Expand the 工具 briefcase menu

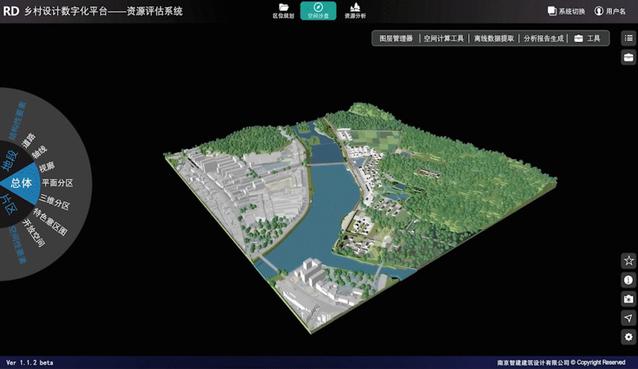(x=587, y=38)
